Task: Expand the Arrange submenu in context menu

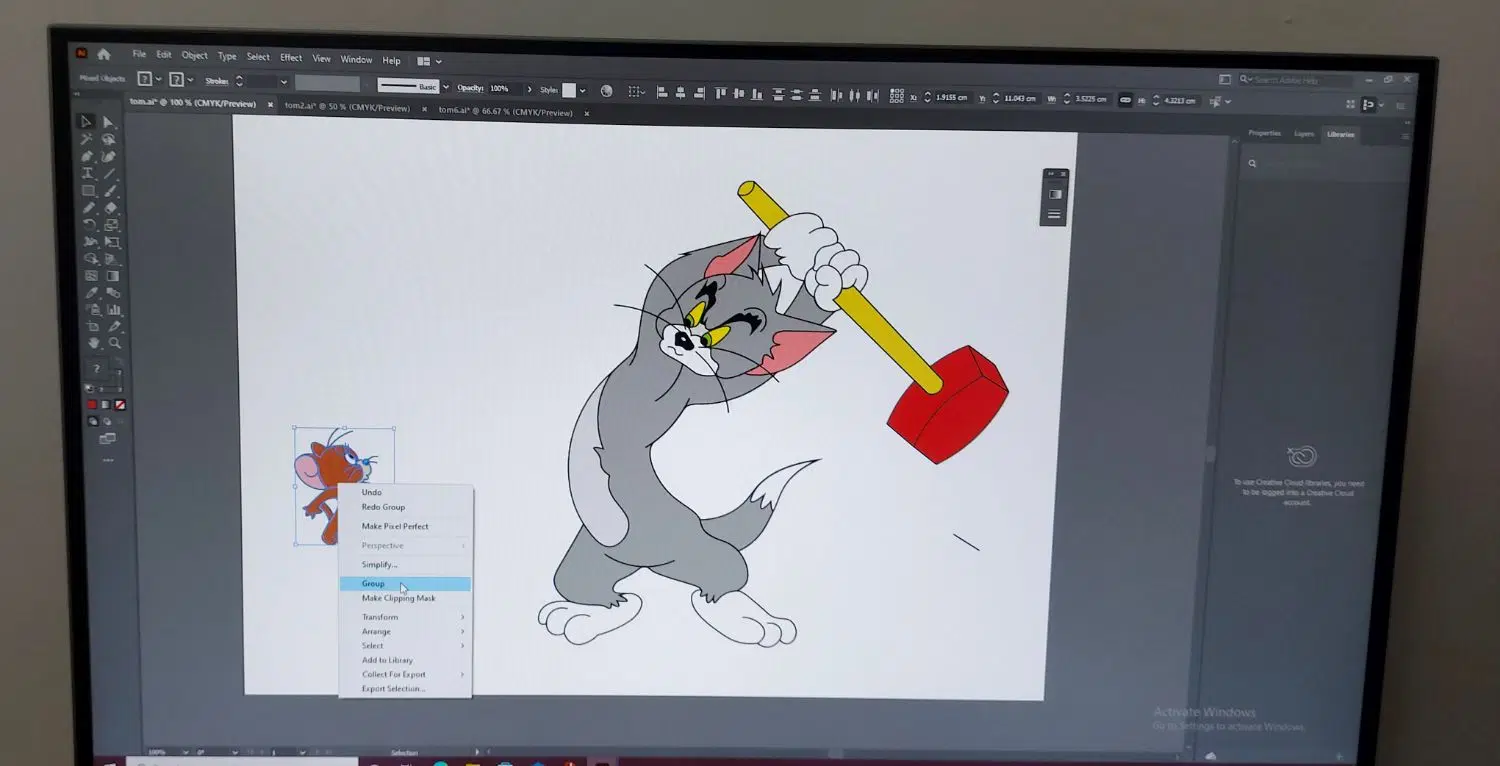Action: tap(404, 632)
